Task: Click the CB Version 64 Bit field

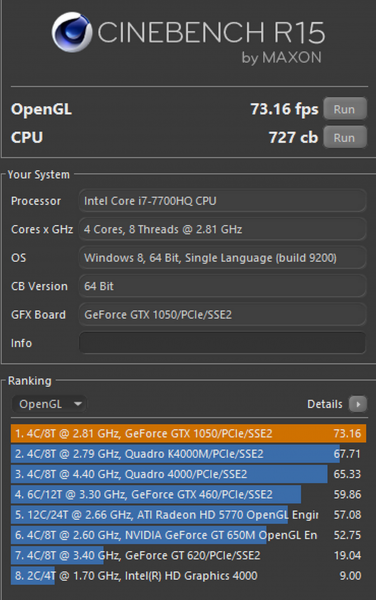Action: pos(222,286)
